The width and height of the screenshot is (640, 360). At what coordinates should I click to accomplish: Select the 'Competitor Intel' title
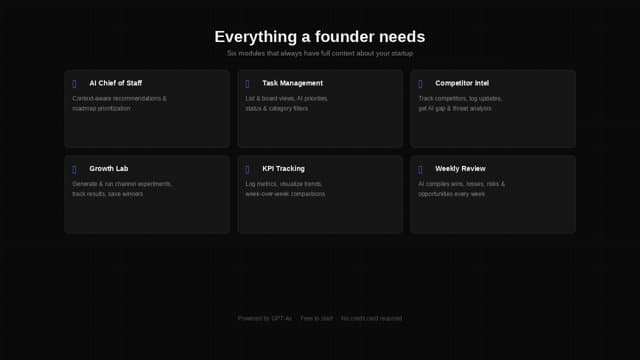[x=462, y=83]
